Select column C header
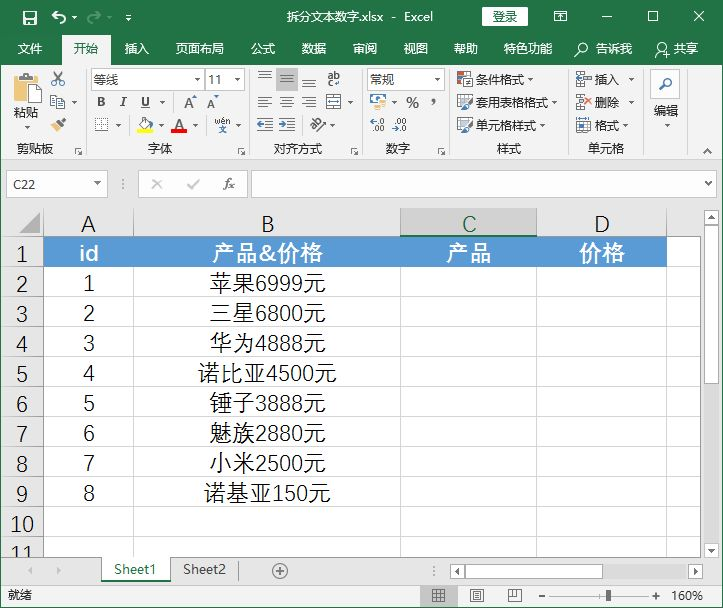723x608 pixels. tap(468, 224)
